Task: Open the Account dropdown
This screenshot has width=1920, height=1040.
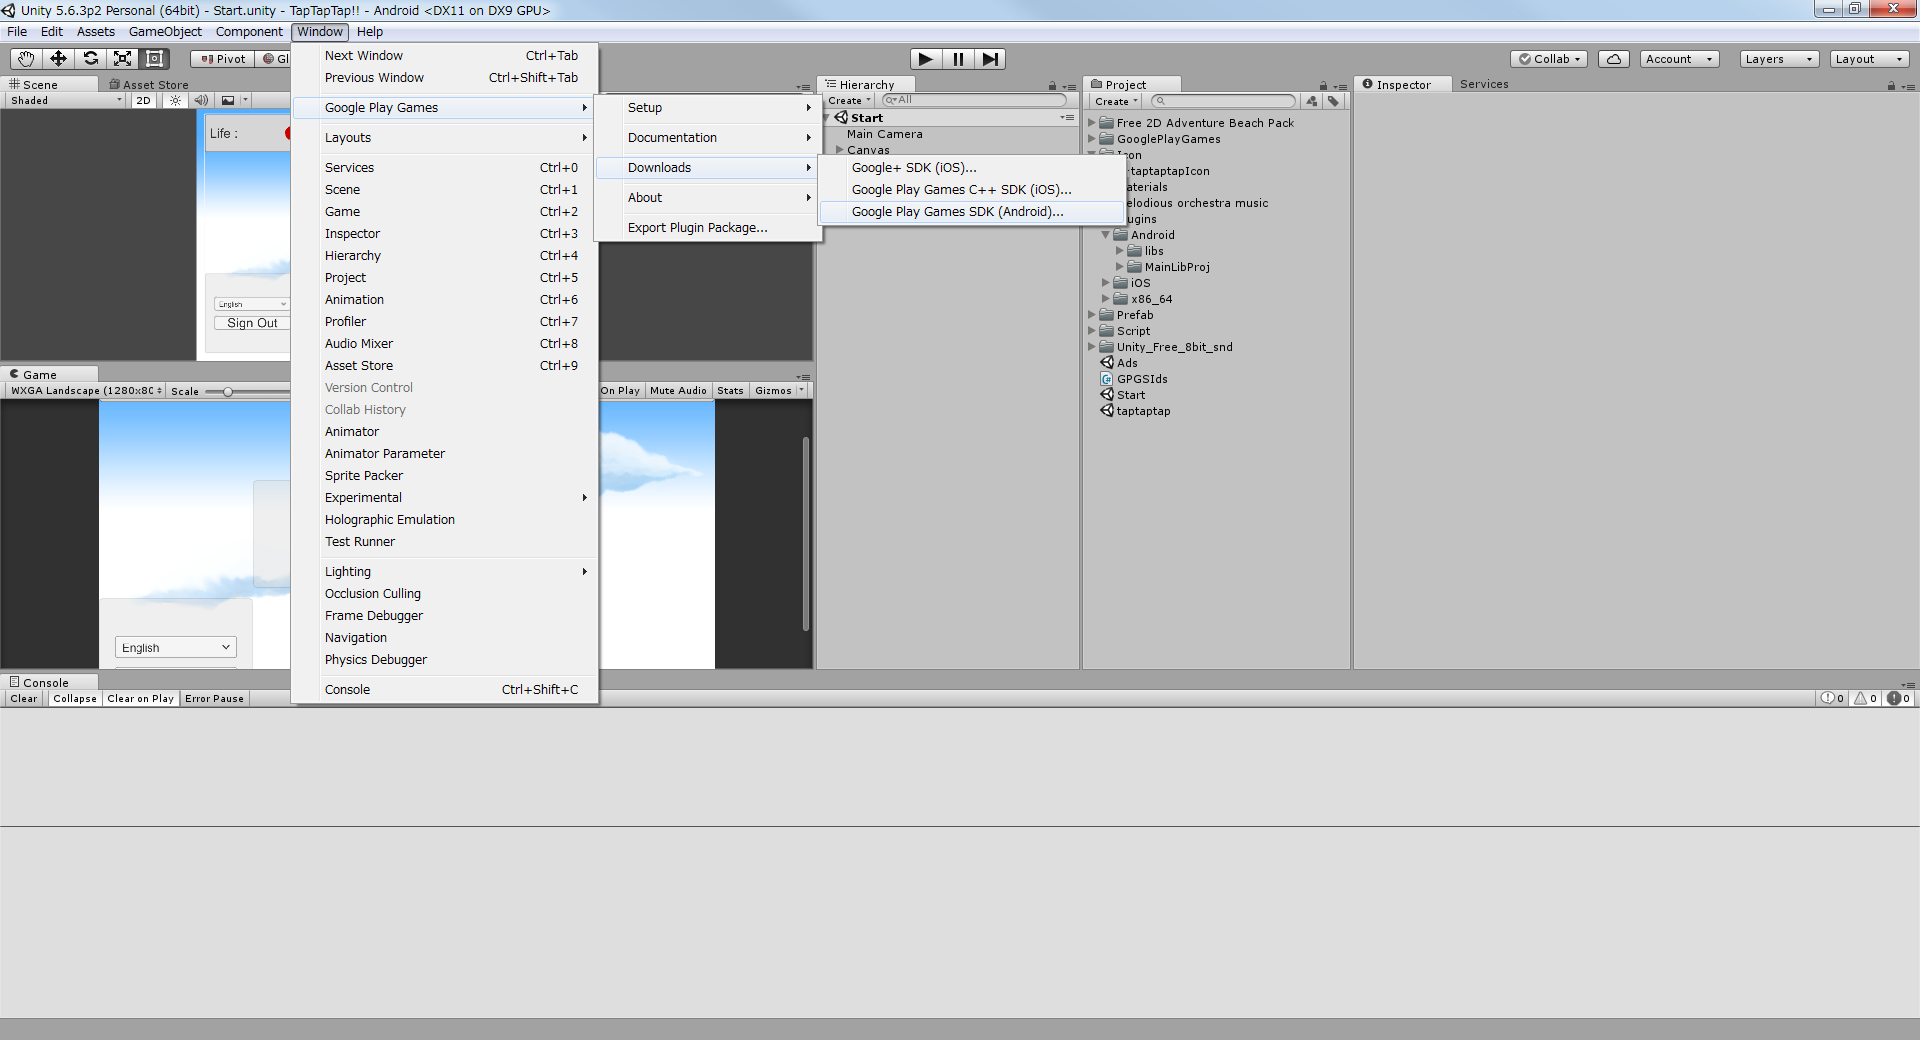Action: pos(1679,59)
